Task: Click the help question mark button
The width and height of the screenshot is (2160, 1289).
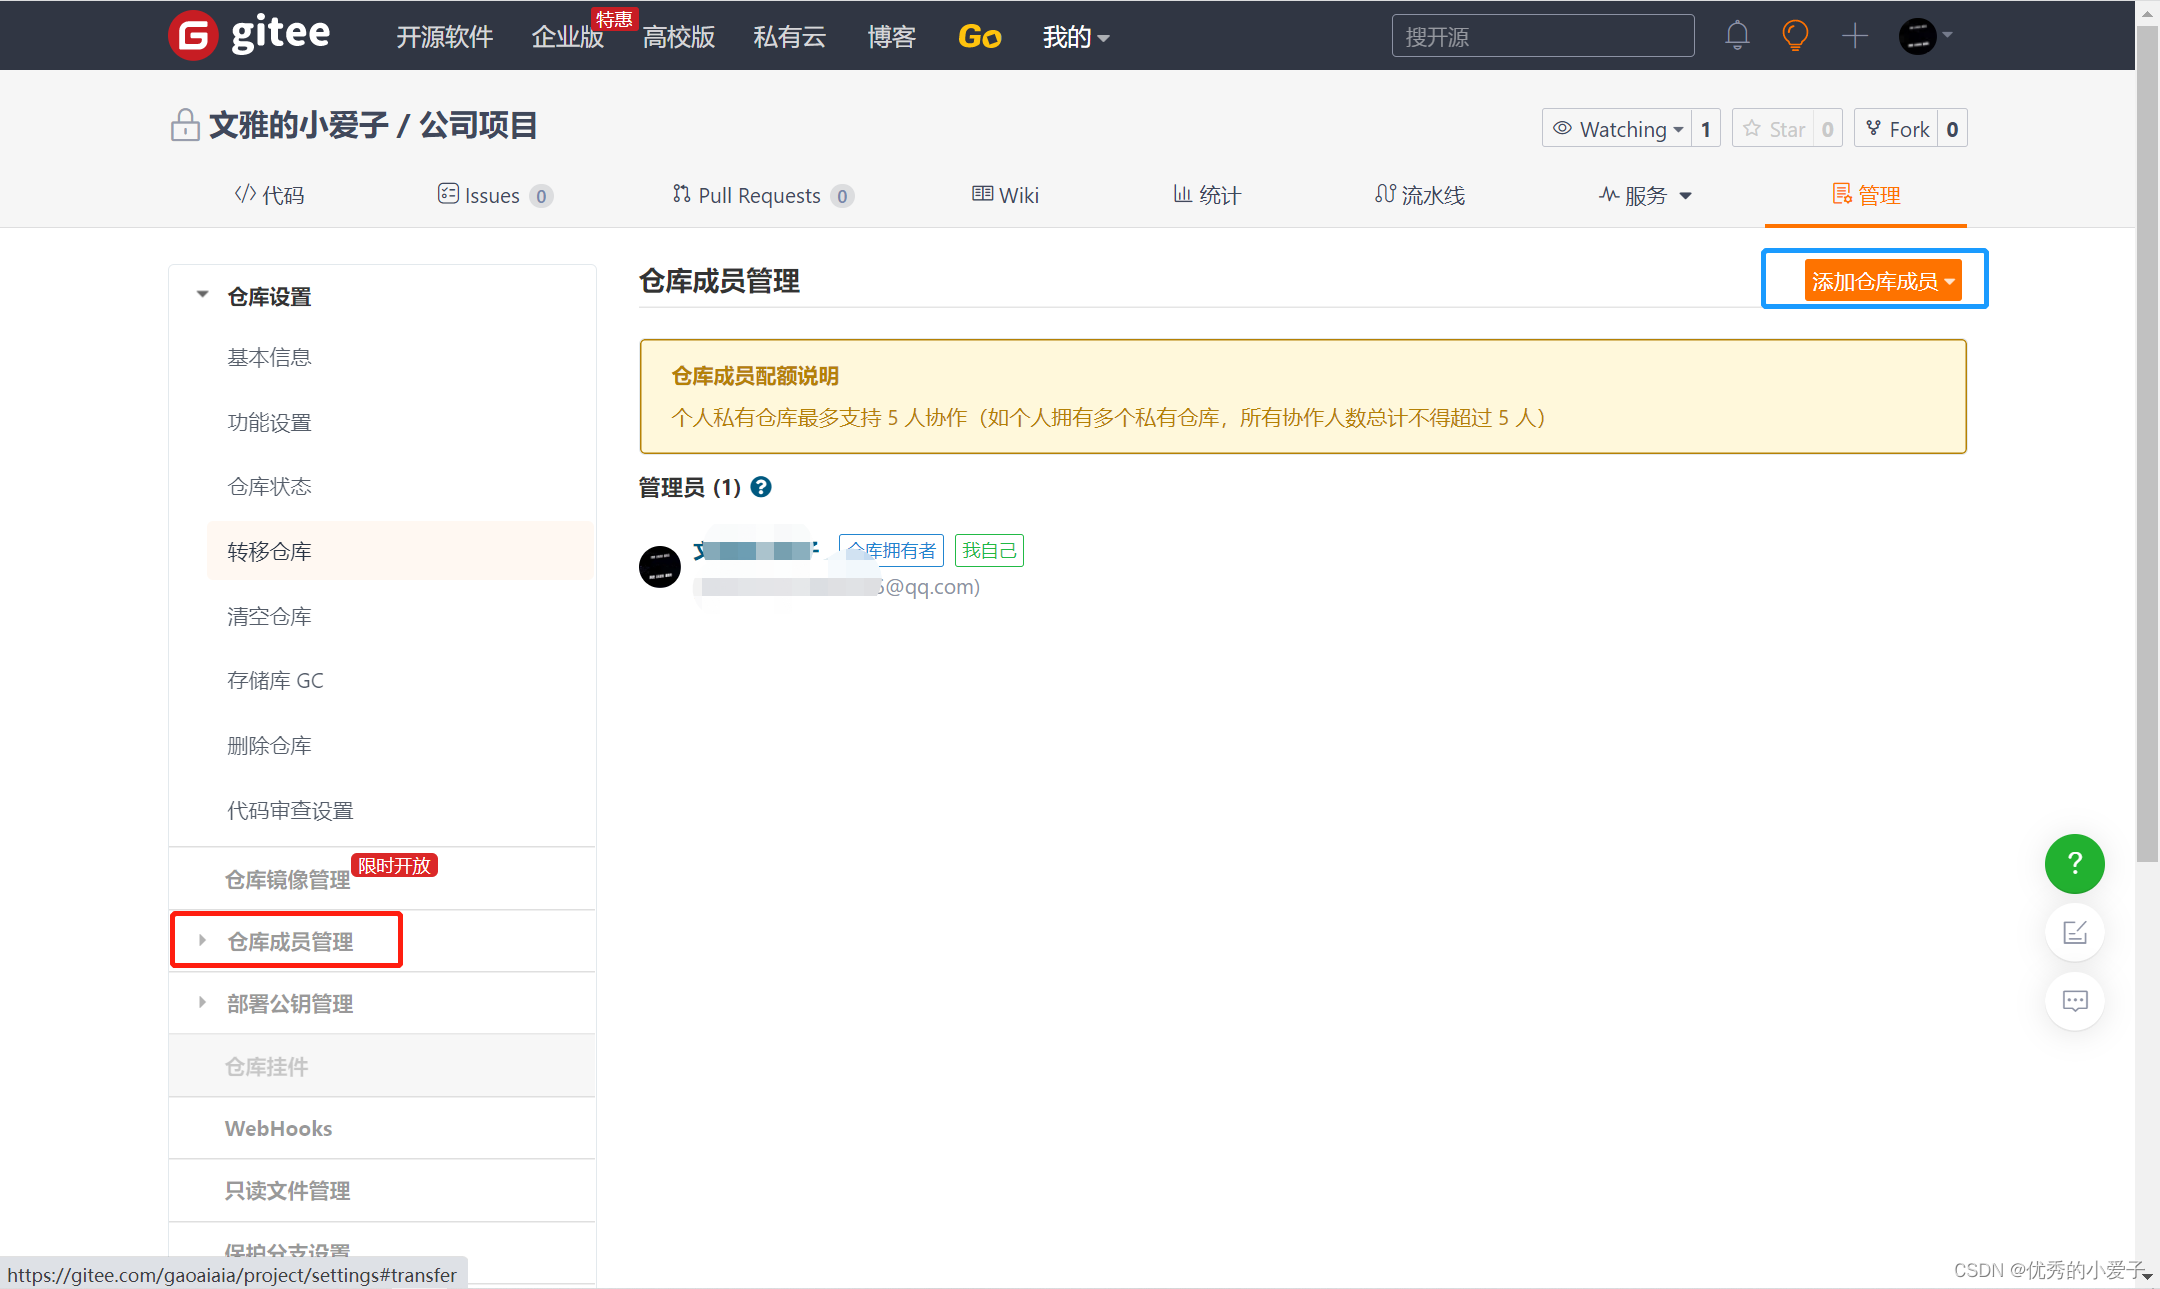Action: tap(2073, 862)
